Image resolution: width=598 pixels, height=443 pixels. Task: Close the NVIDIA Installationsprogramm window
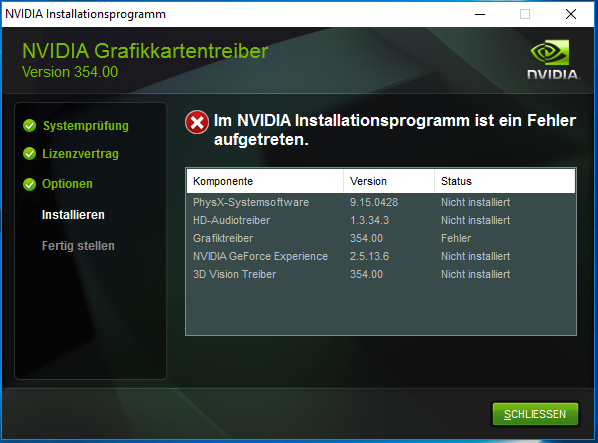tap(571, 14)
